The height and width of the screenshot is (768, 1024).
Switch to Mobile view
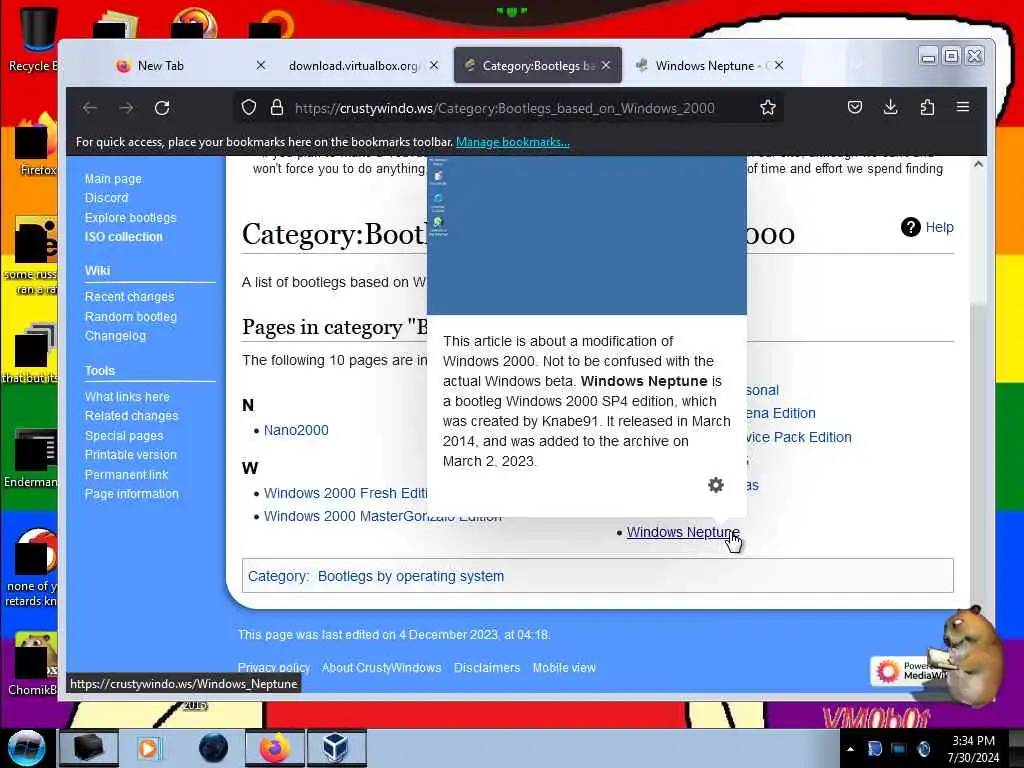[x=564, y=667]
